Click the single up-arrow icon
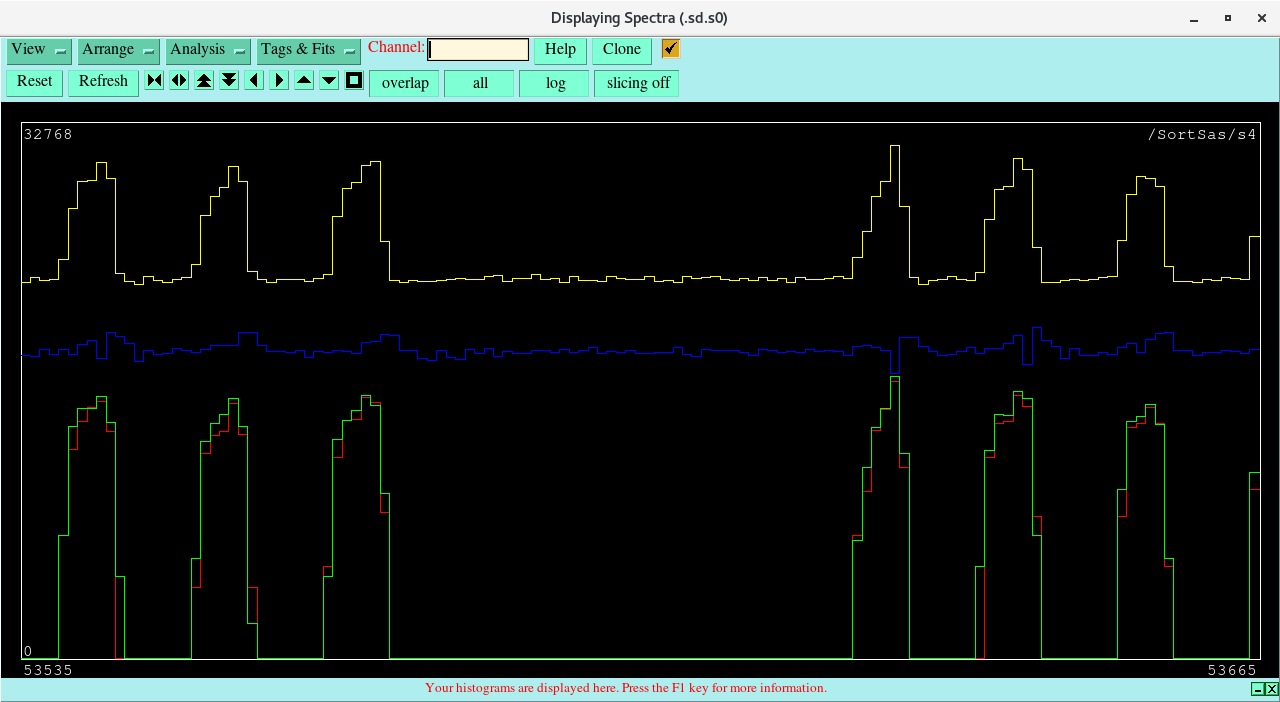 pyautogui.click(x=304, y=81)
